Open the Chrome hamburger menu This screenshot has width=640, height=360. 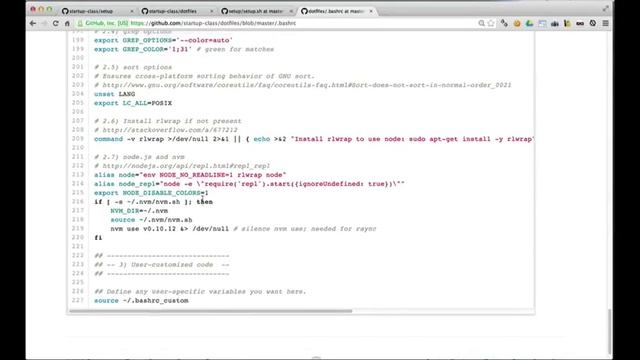pyautogui.click(x=606, y=24)
